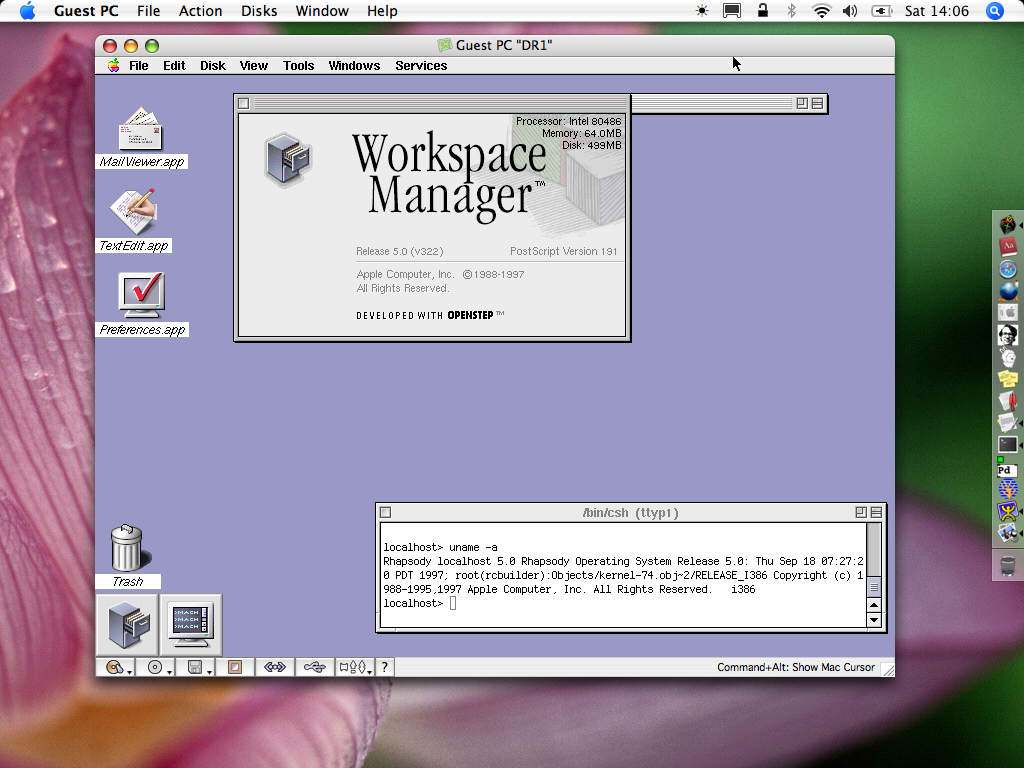Image resolution: width=1024 pixels, height=768 pixels.
Task: Open the Tools menu in Rhapsody
Action: (x=298, y=66)
